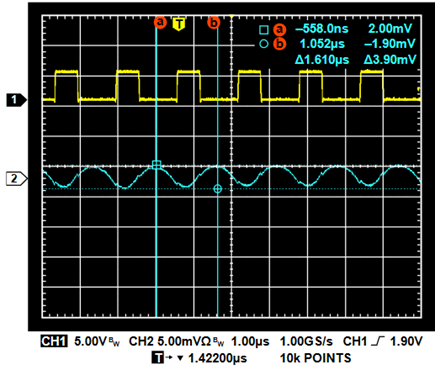
Task: Click trigger delay value 1.42200µs
Action: click(x=218, y=359)
